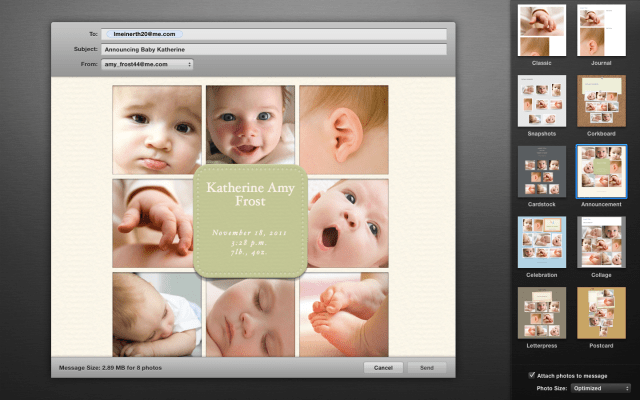Click the Send button
This screenshot has width=640, height=400.
(x=427, y=368)
